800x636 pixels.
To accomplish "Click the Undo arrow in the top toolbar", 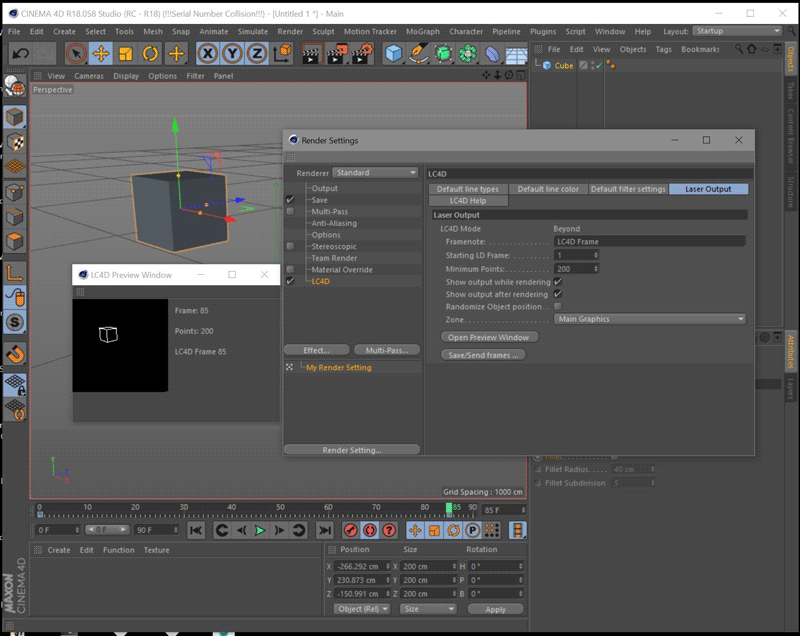I will click(x=20, y=53).
